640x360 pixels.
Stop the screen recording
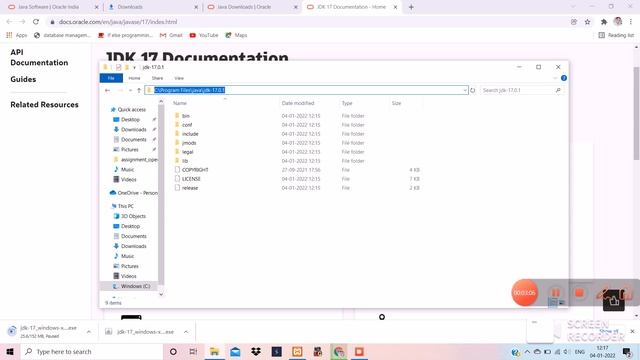[579, 293]
